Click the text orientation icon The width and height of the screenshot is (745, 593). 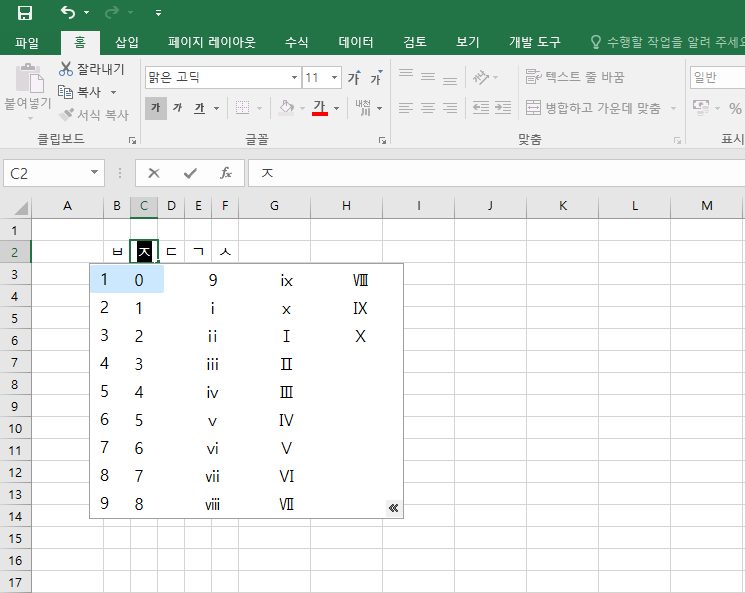(x=481, y=77)
